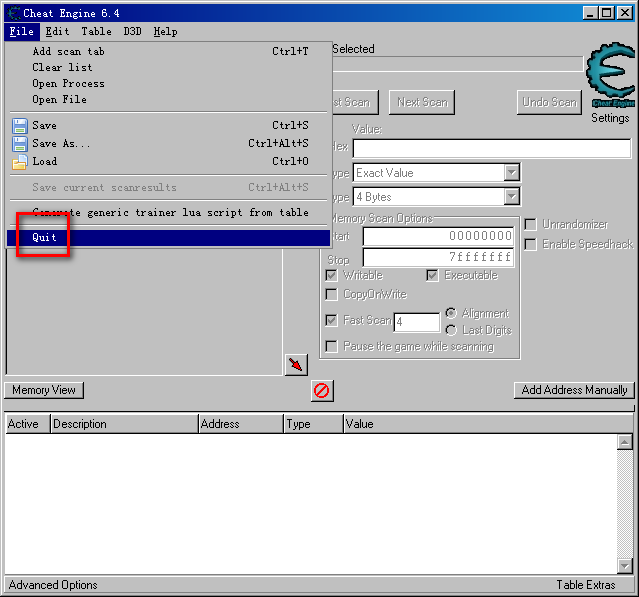Click the Cheat Engine logo icon

[609, 75]
